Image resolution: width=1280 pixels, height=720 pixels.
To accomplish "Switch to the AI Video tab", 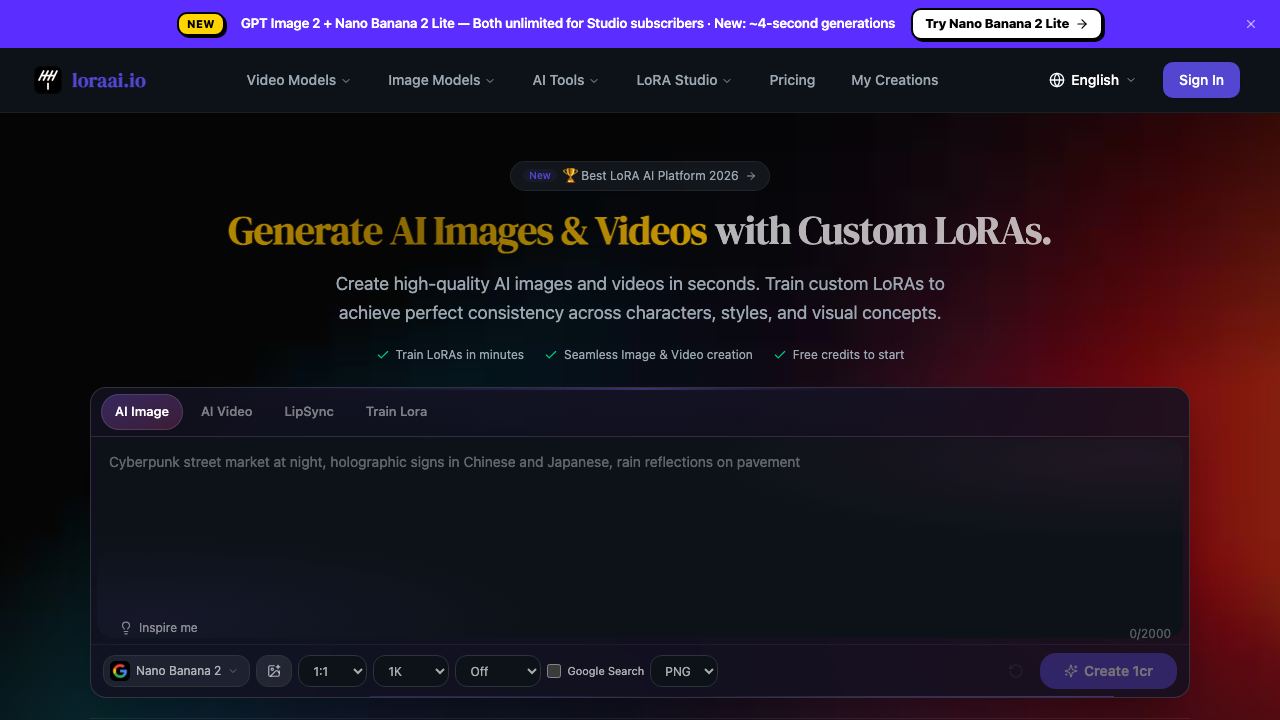I will (227, 412).
